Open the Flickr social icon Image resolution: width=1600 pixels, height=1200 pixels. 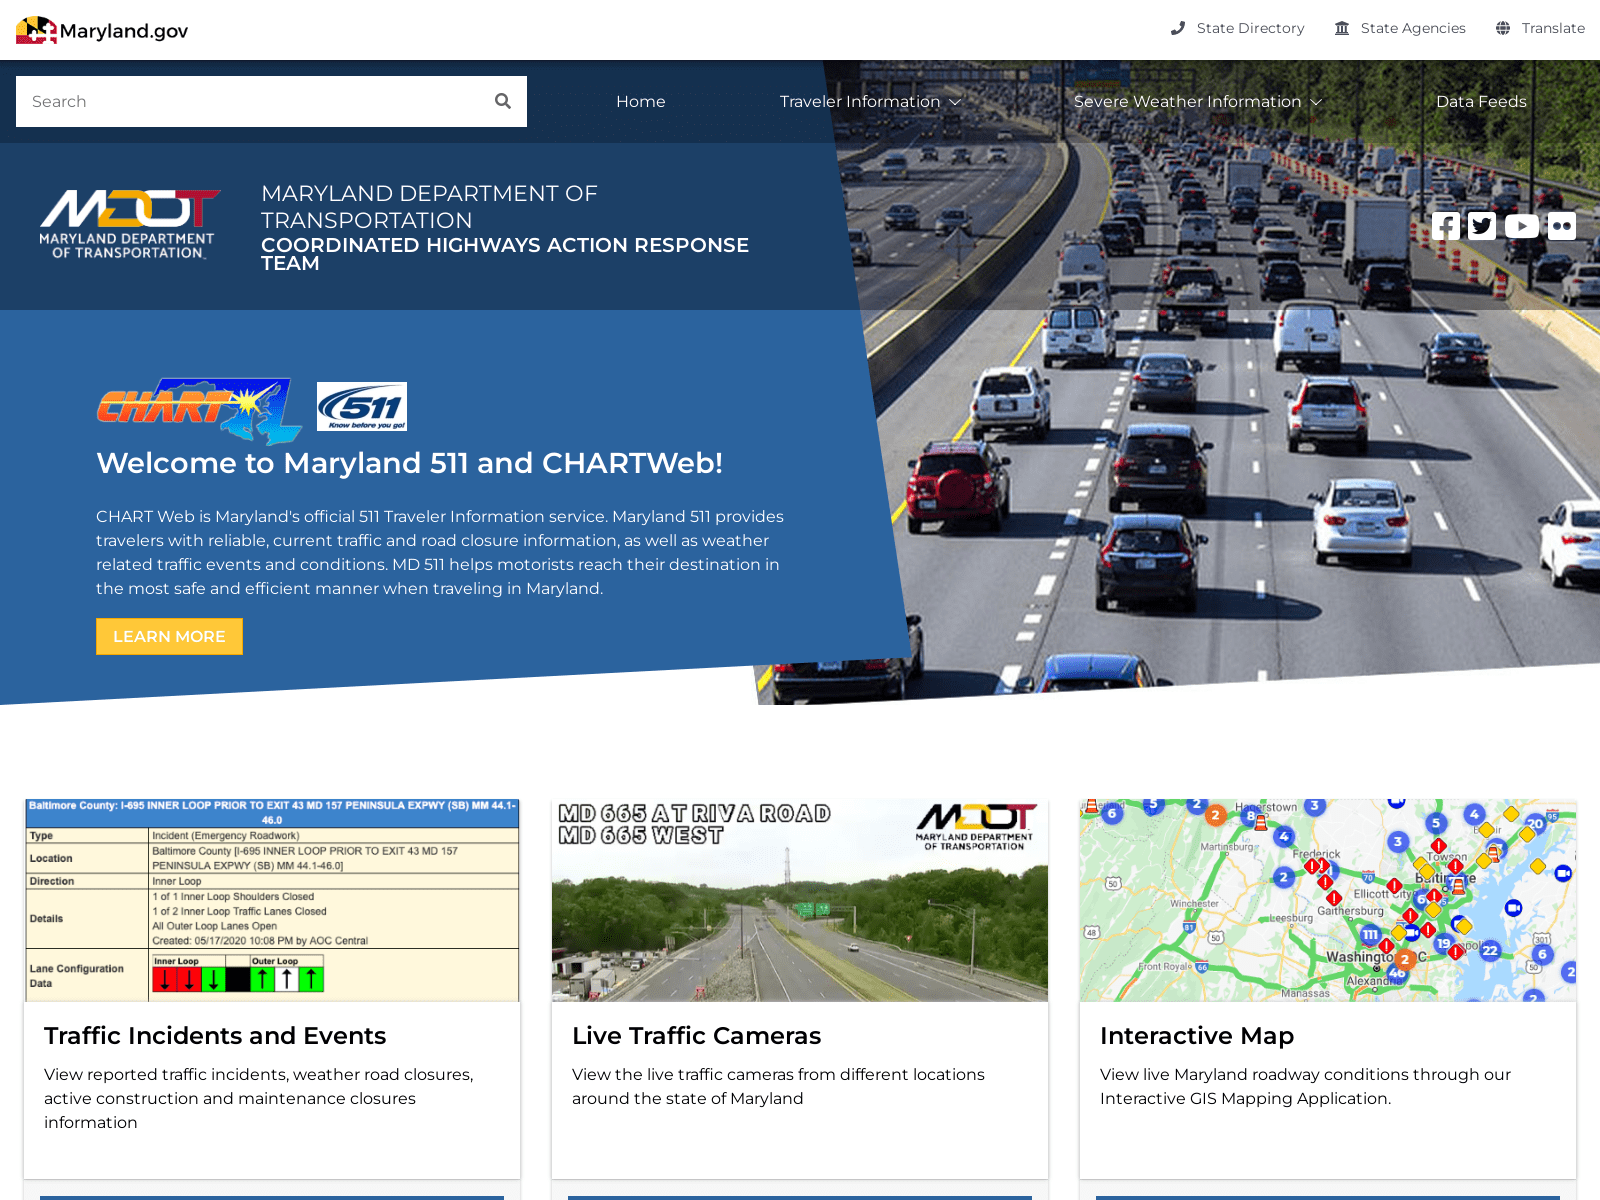(x=1562, y=226)
